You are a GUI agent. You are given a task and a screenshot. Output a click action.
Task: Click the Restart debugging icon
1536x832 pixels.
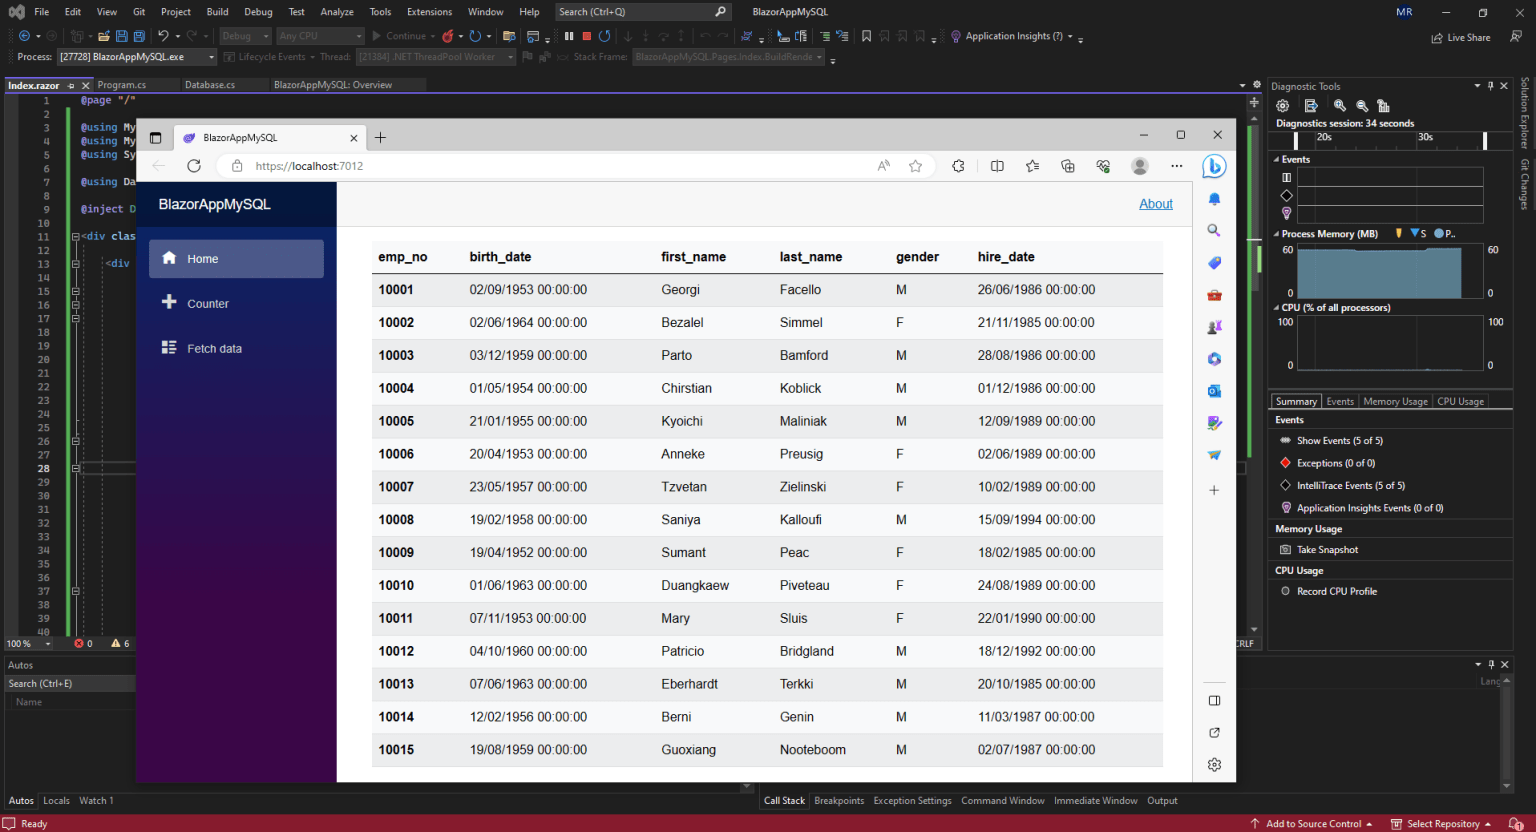pyautogui.click(x=605, y=36)
